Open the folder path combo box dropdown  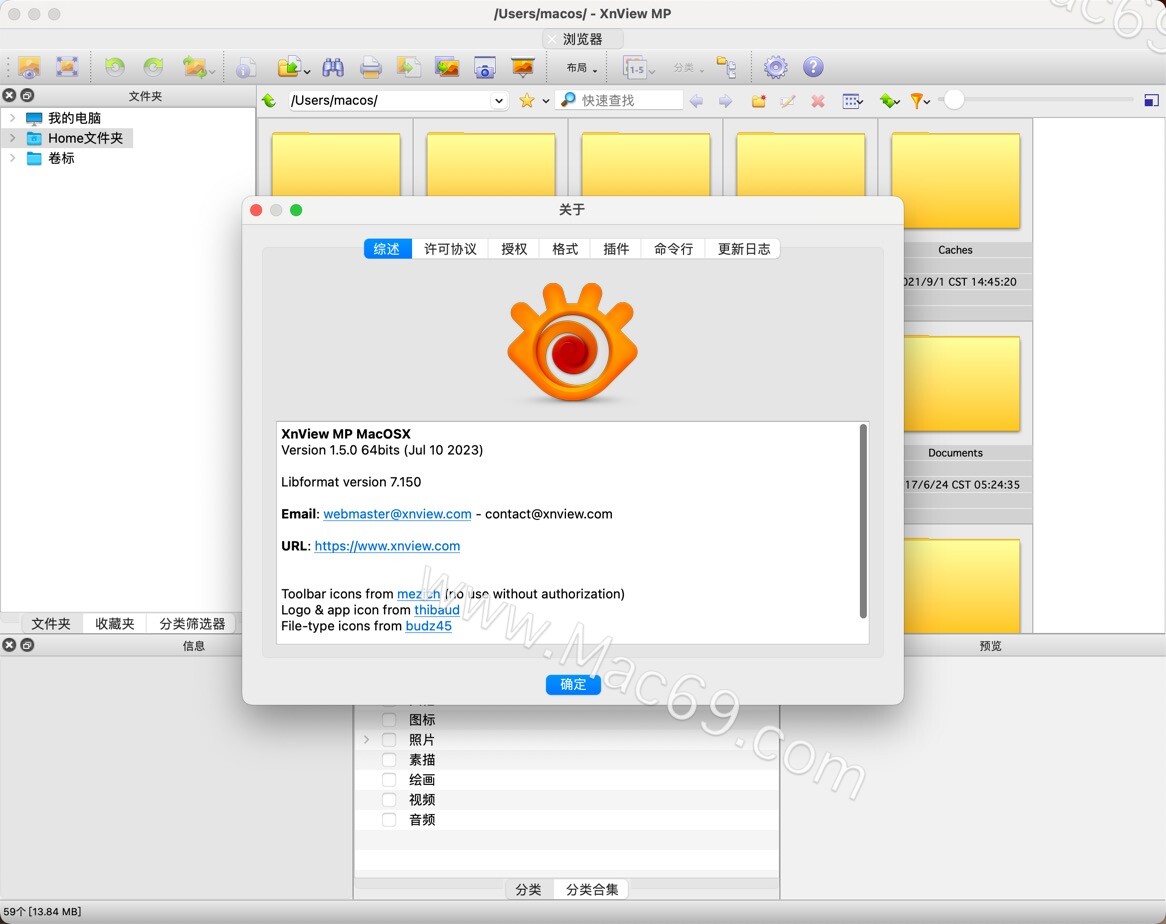(x=498, y=100)
